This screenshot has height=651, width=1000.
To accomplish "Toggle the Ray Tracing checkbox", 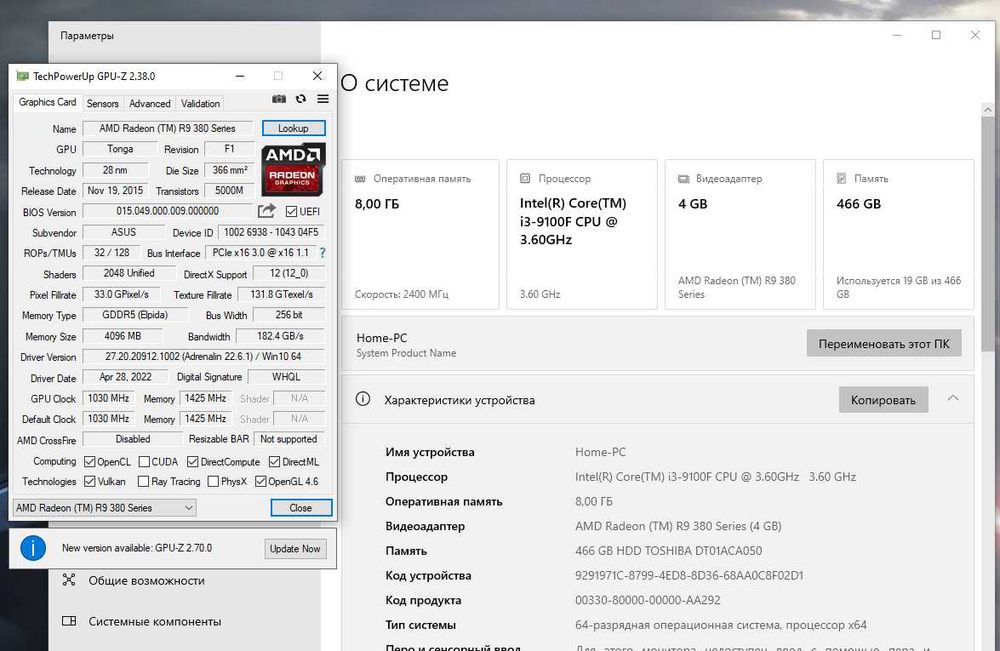I will click(143, 481).
